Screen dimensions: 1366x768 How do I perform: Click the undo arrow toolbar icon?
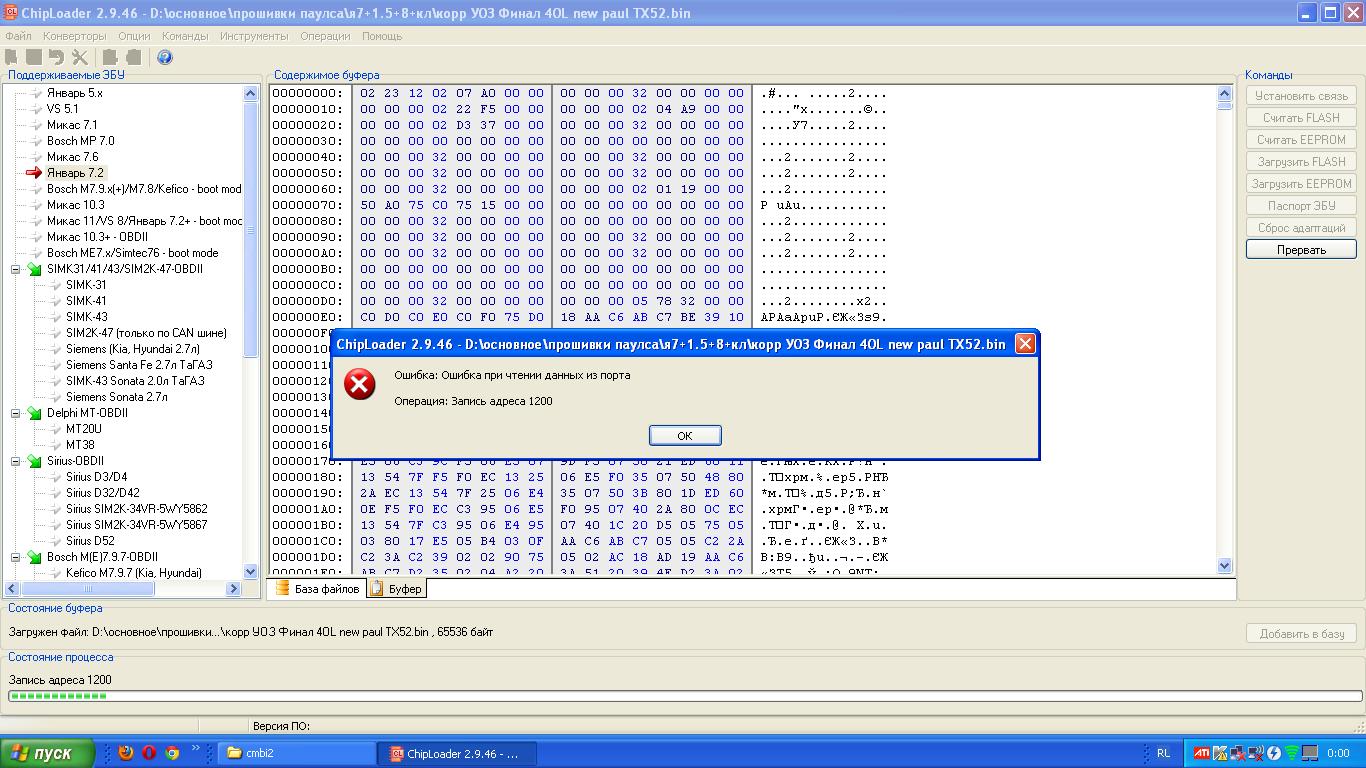tap(57, 57)
